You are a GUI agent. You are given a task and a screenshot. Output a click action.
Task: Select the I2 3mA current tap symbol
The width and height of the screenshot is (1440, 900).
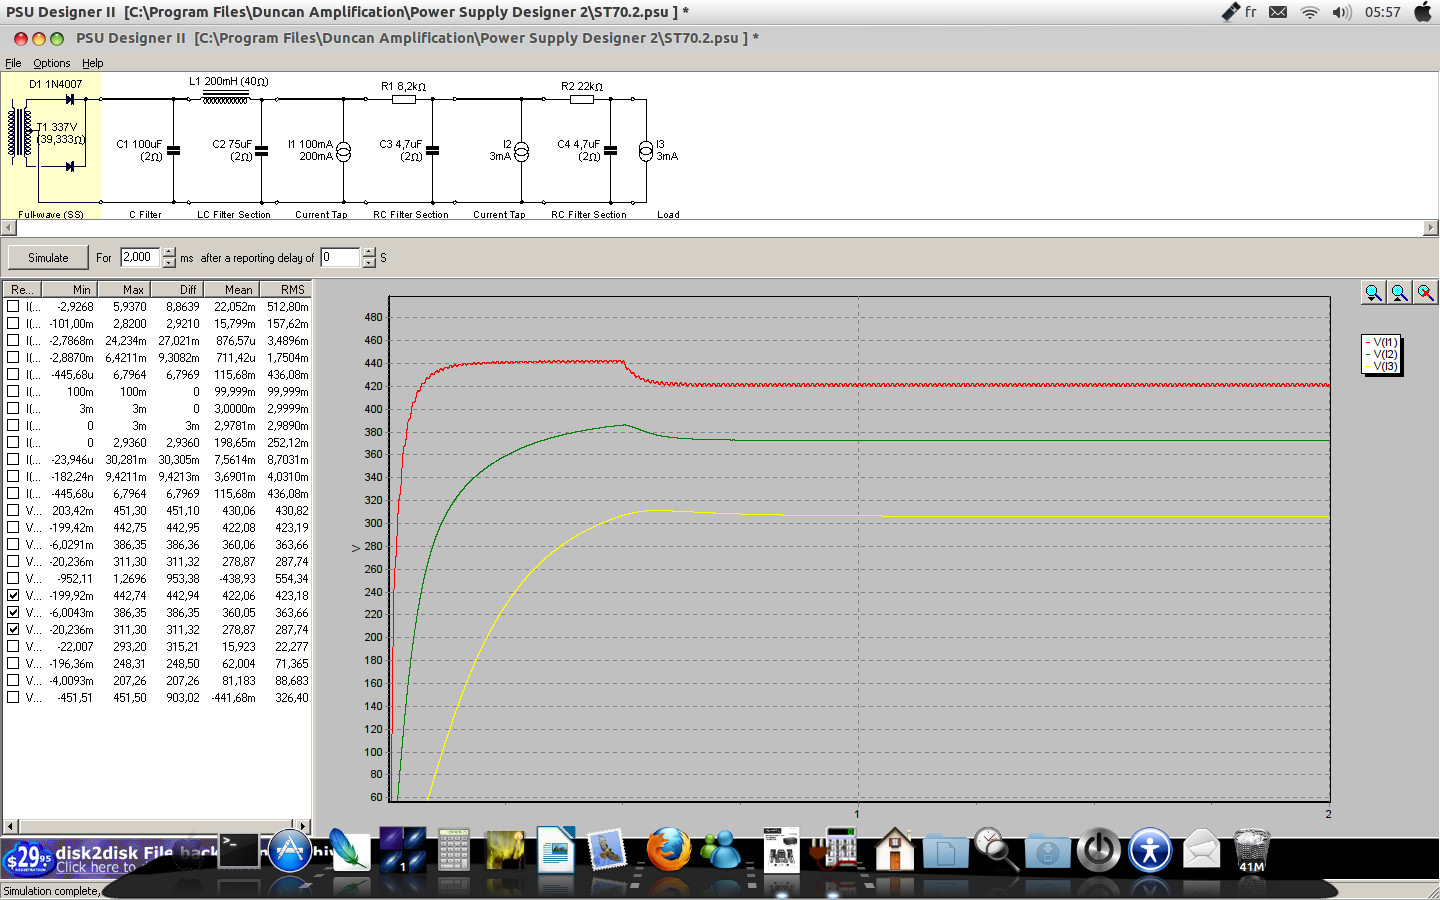pos(521,152)
